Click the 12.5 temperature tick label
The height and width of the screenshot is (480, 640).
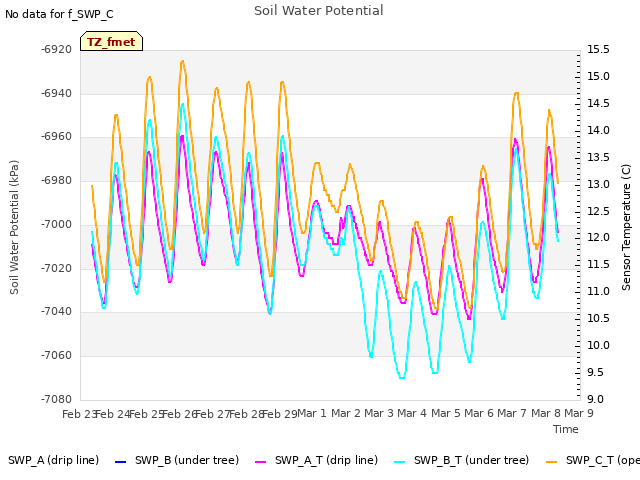click(x=598, y=211)
